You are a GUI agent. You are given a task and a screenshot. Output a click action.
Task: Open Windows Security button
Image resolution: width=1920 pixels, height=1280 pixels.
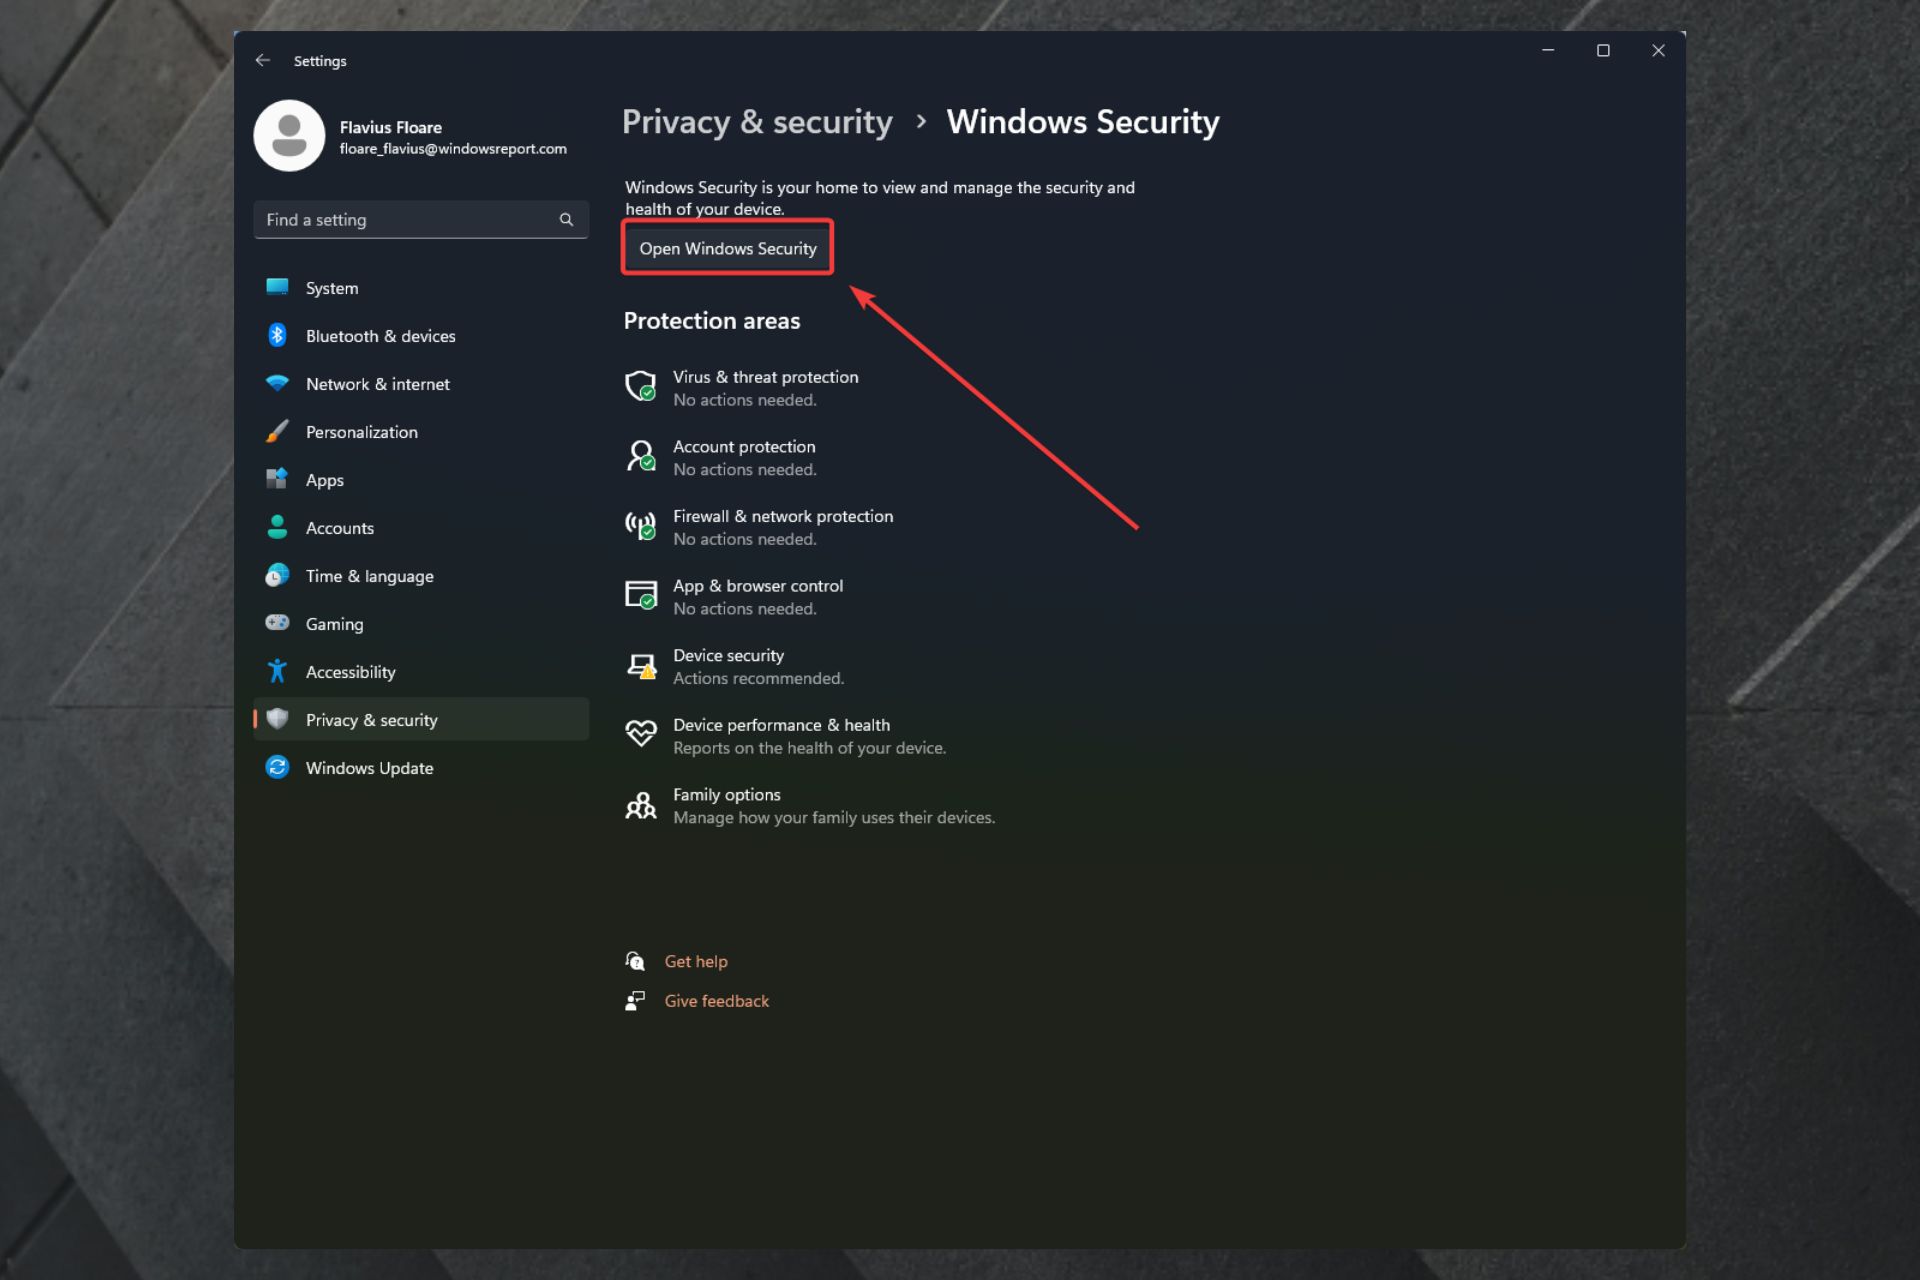coord(727,248)
